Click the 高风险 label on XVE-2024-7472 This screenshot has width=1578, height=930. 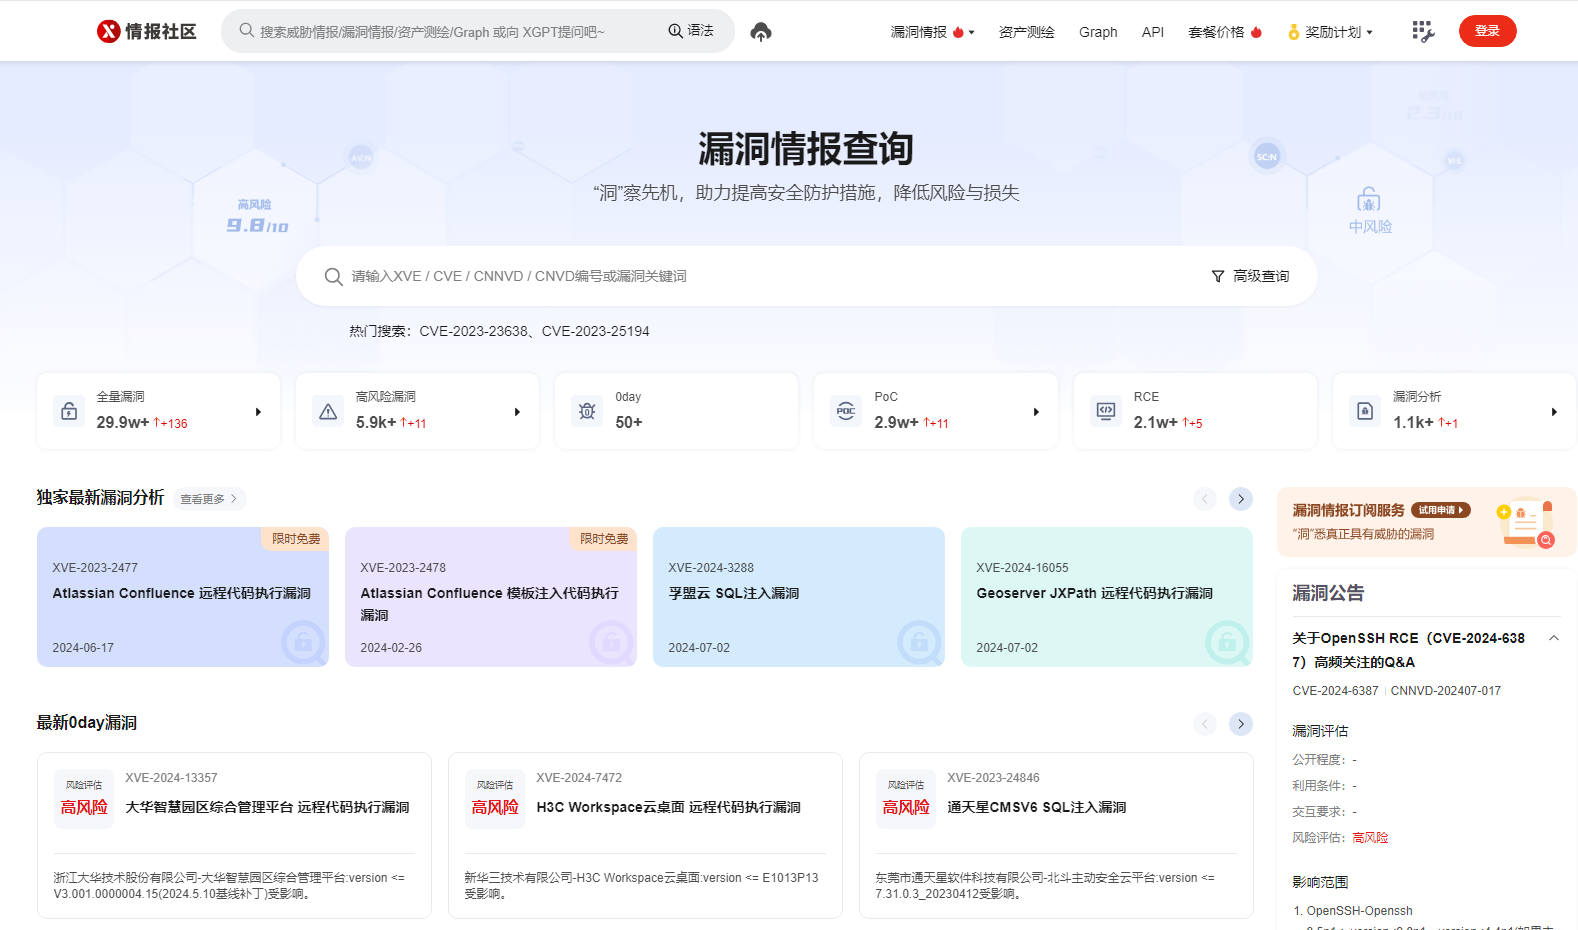coord(495,807)
